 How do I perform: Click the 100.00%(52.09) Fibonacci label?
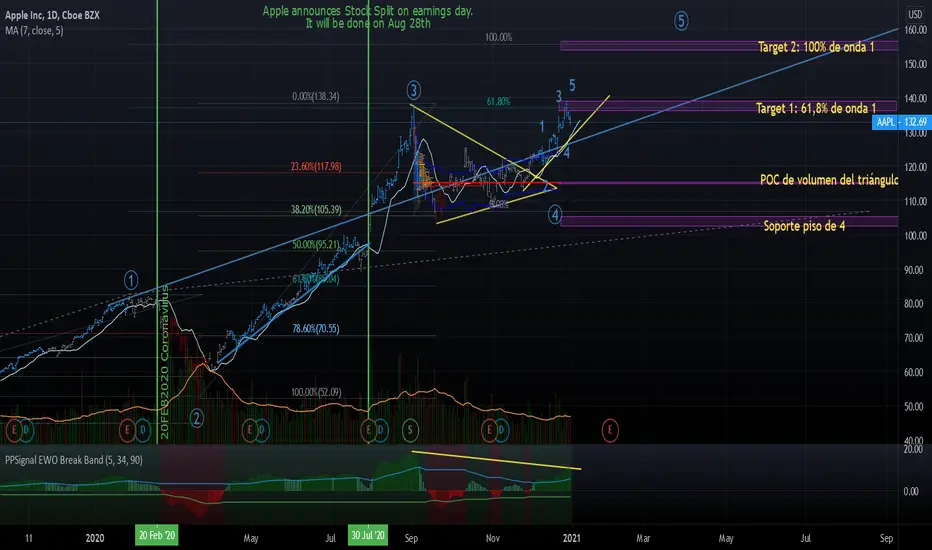pyautogui.click(x=316, y=392)
